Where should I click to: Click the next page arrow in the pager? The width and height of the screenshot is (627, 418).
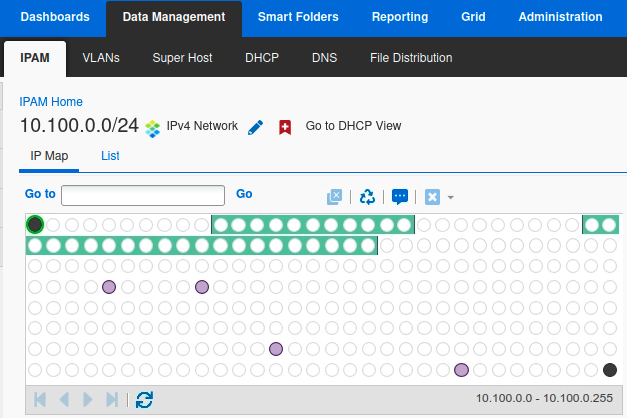(88, 399)
